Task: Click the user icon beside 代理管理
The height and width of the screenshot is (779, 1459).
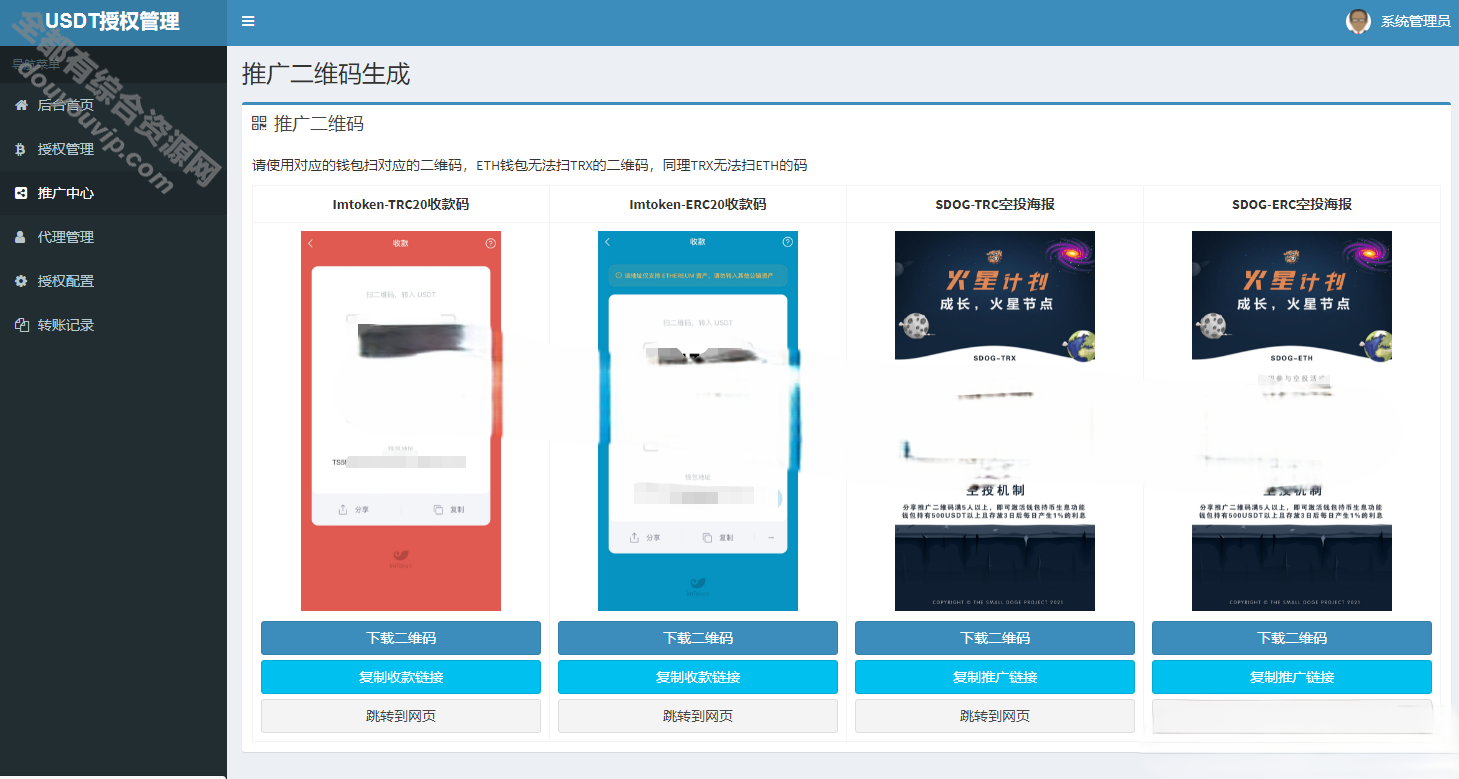Action: click(21, 237)
